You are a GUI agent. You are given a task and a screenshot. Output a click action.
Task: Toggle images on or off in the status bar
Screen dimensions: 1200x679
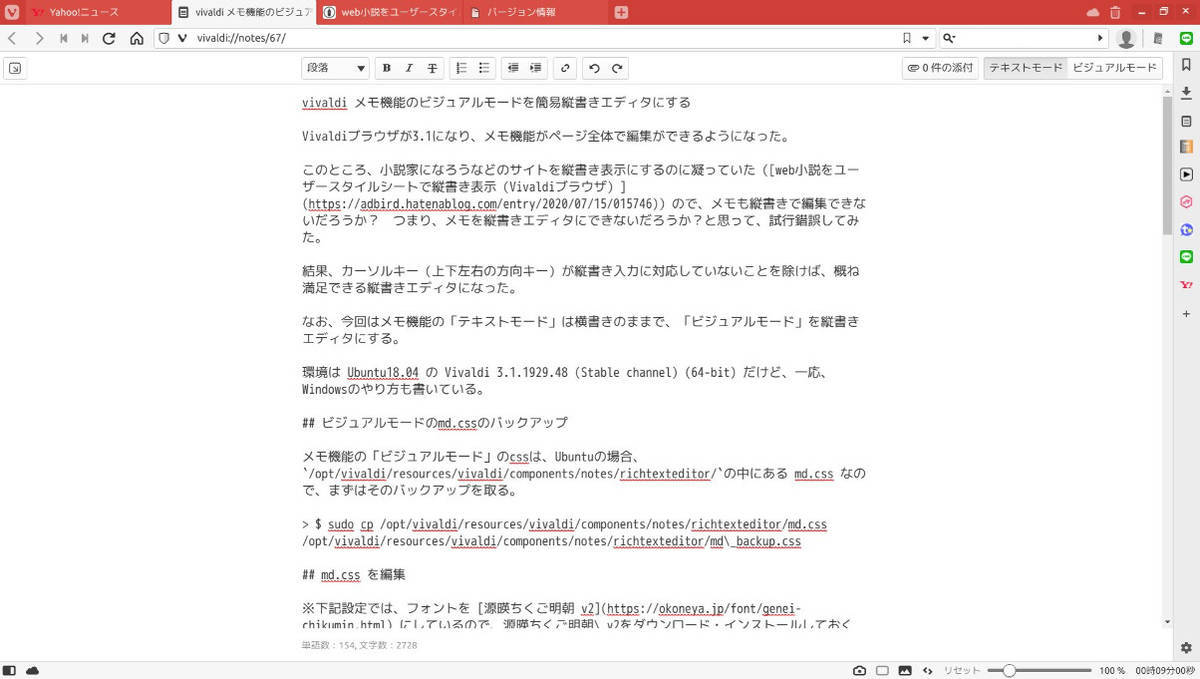pos(907,671)
